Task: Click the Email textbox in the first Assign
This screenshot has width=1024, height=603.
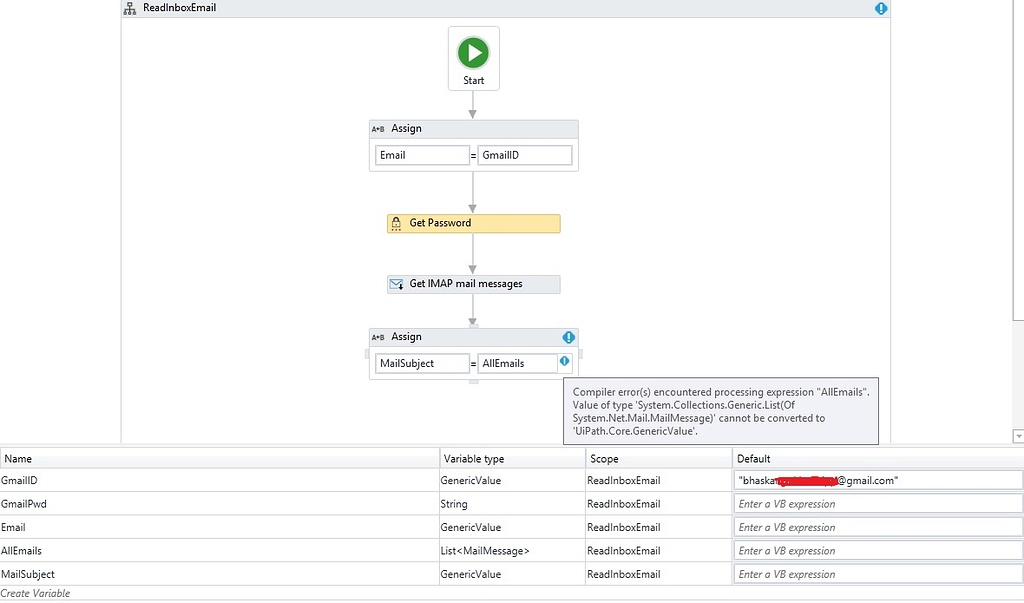Action: (x=422, y=155)
